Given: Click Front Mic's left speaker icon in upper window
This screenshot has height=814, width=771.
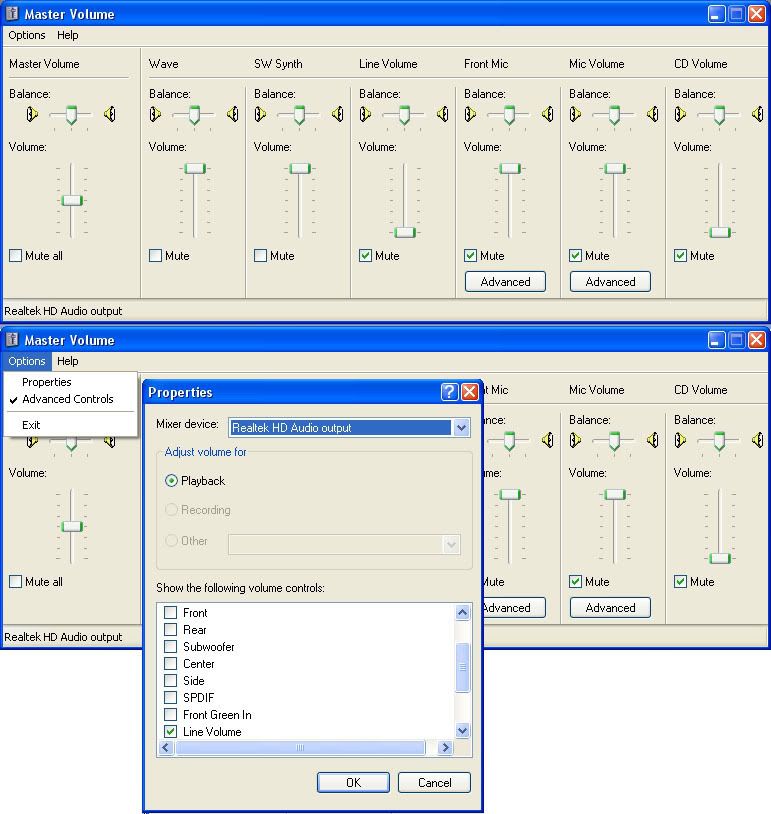Looking at the screenshot, I should pos(470,114).
